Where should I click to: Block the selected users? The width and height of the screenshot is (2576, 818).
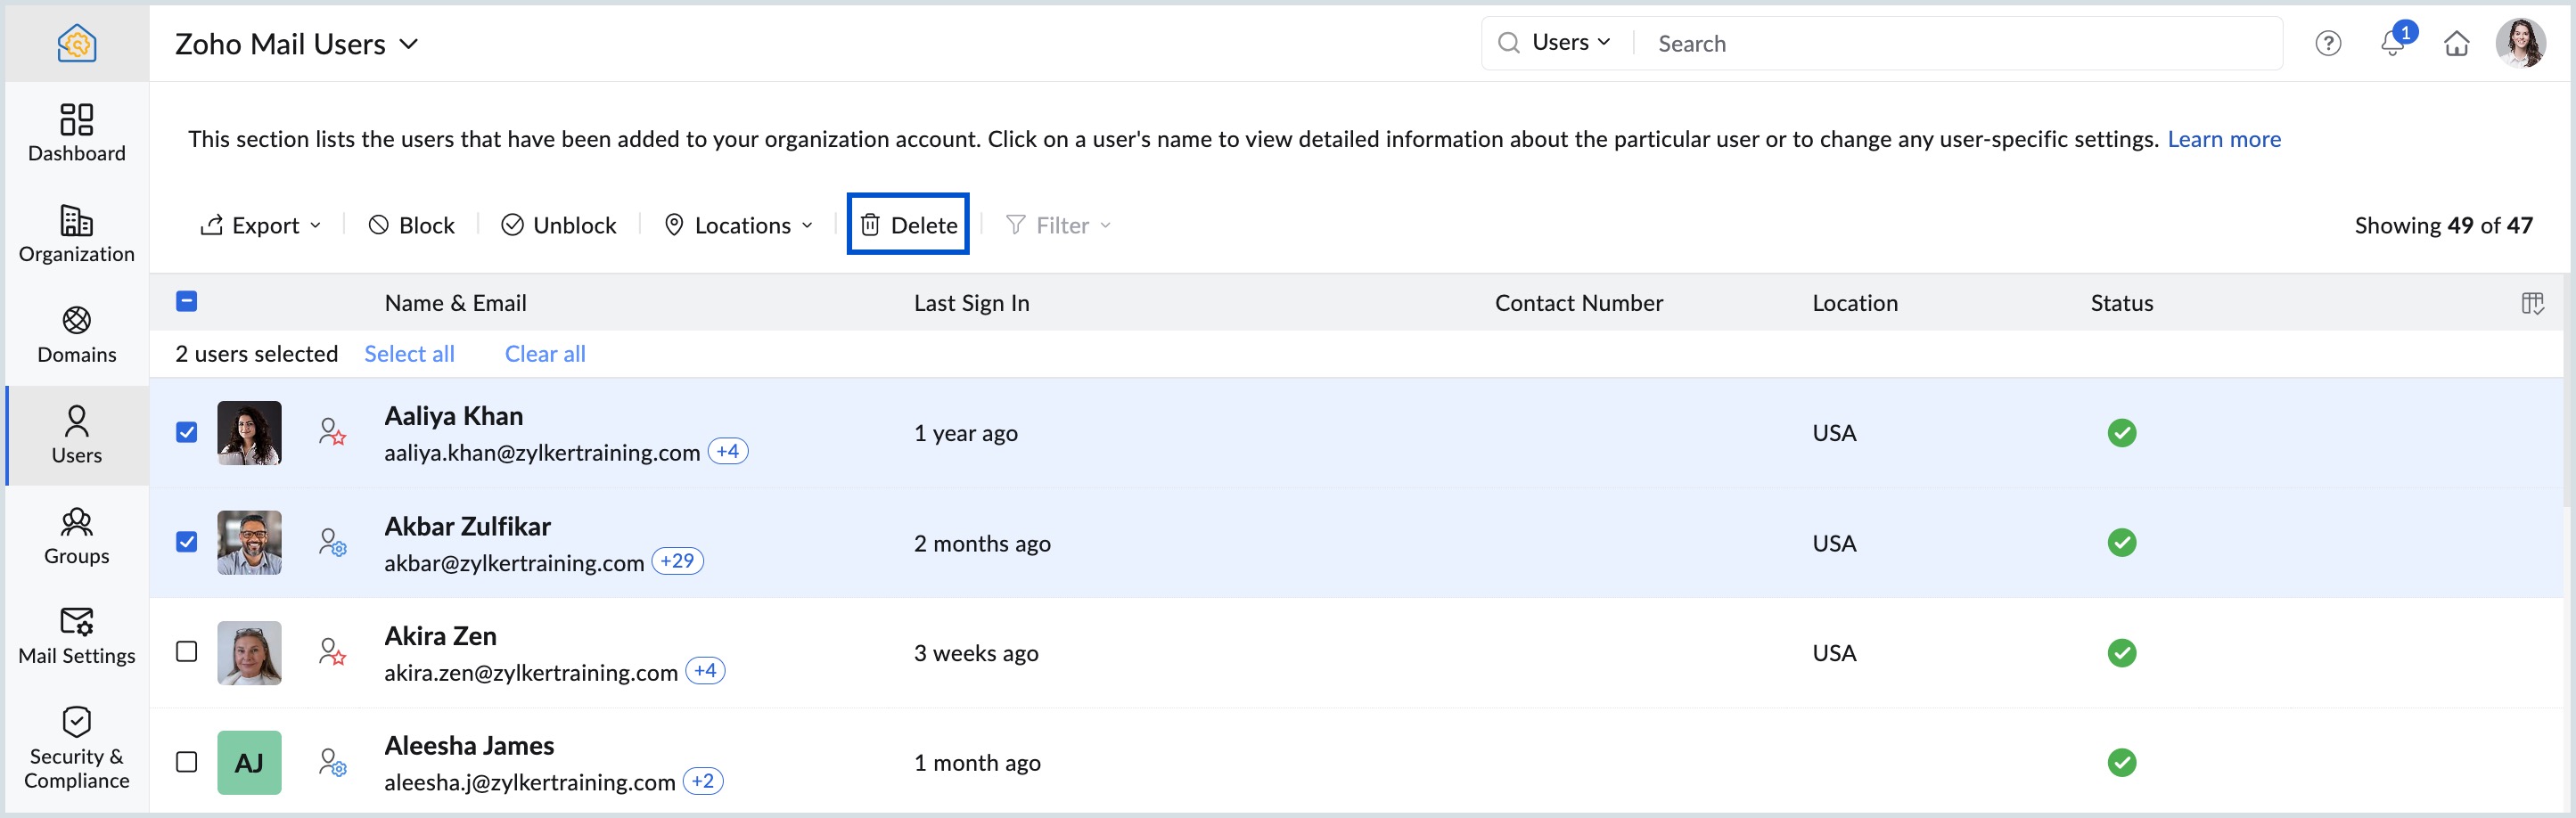click(412, 225)
